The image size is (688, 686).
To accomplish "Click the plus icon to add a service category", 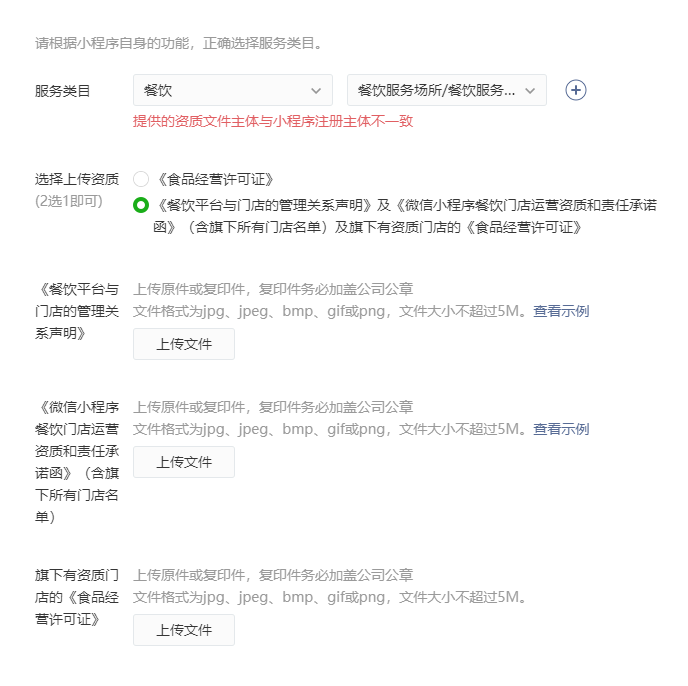I will 576,90.
